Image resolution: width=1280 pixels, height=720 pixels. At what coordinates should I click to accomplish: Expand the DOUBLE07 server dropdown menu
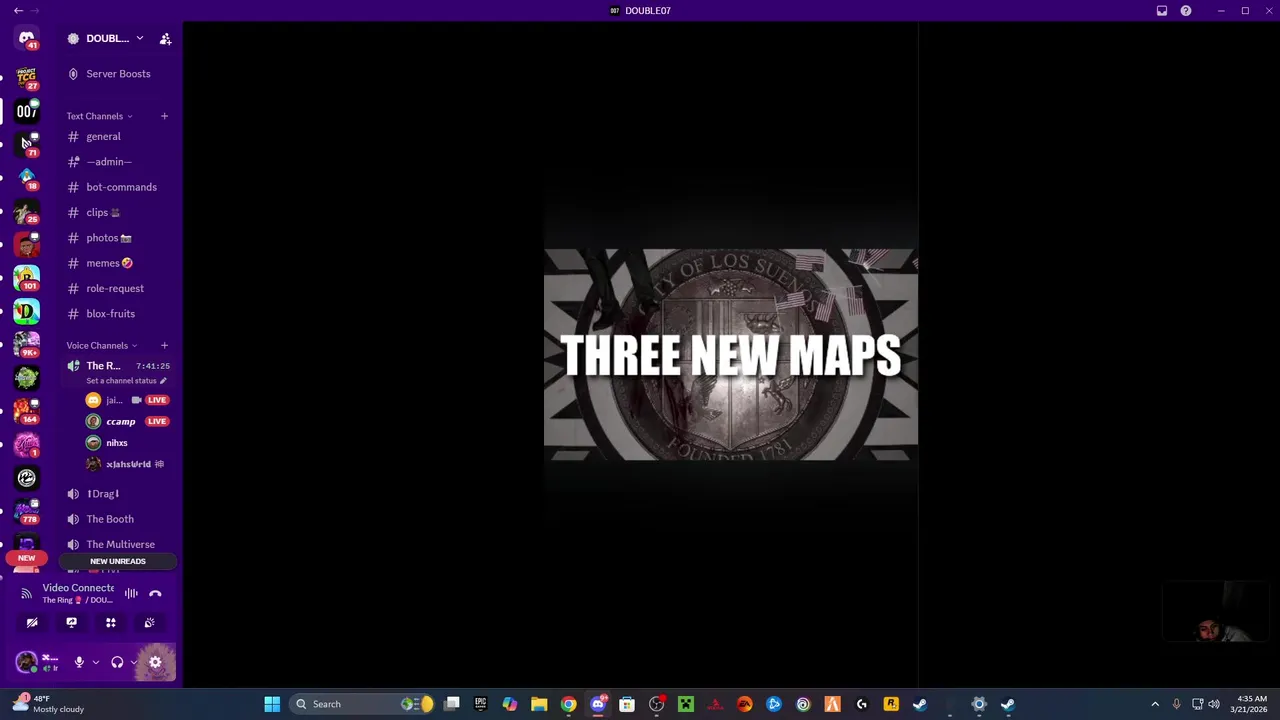pyautogui.click(x=139, y=39)
